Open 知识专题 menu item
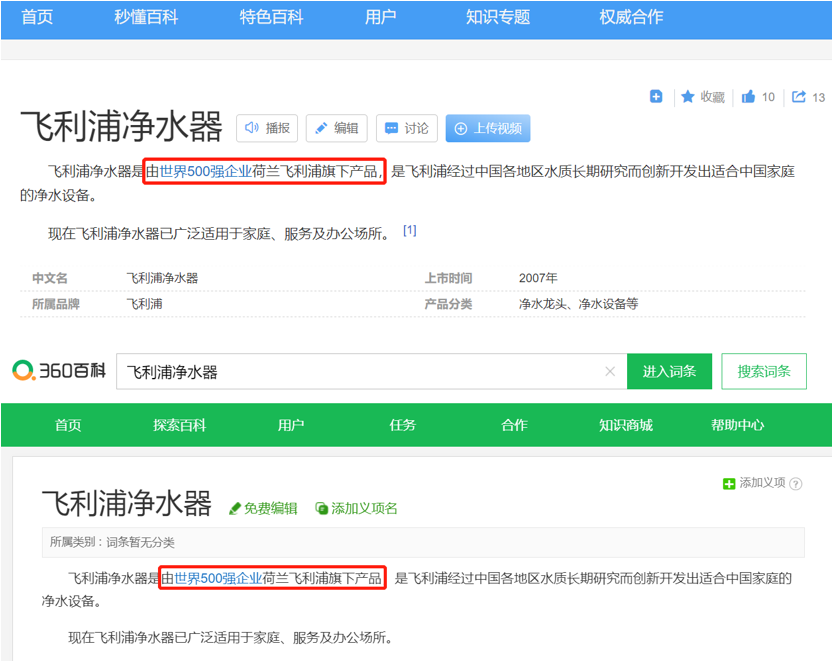 (498, 17)
